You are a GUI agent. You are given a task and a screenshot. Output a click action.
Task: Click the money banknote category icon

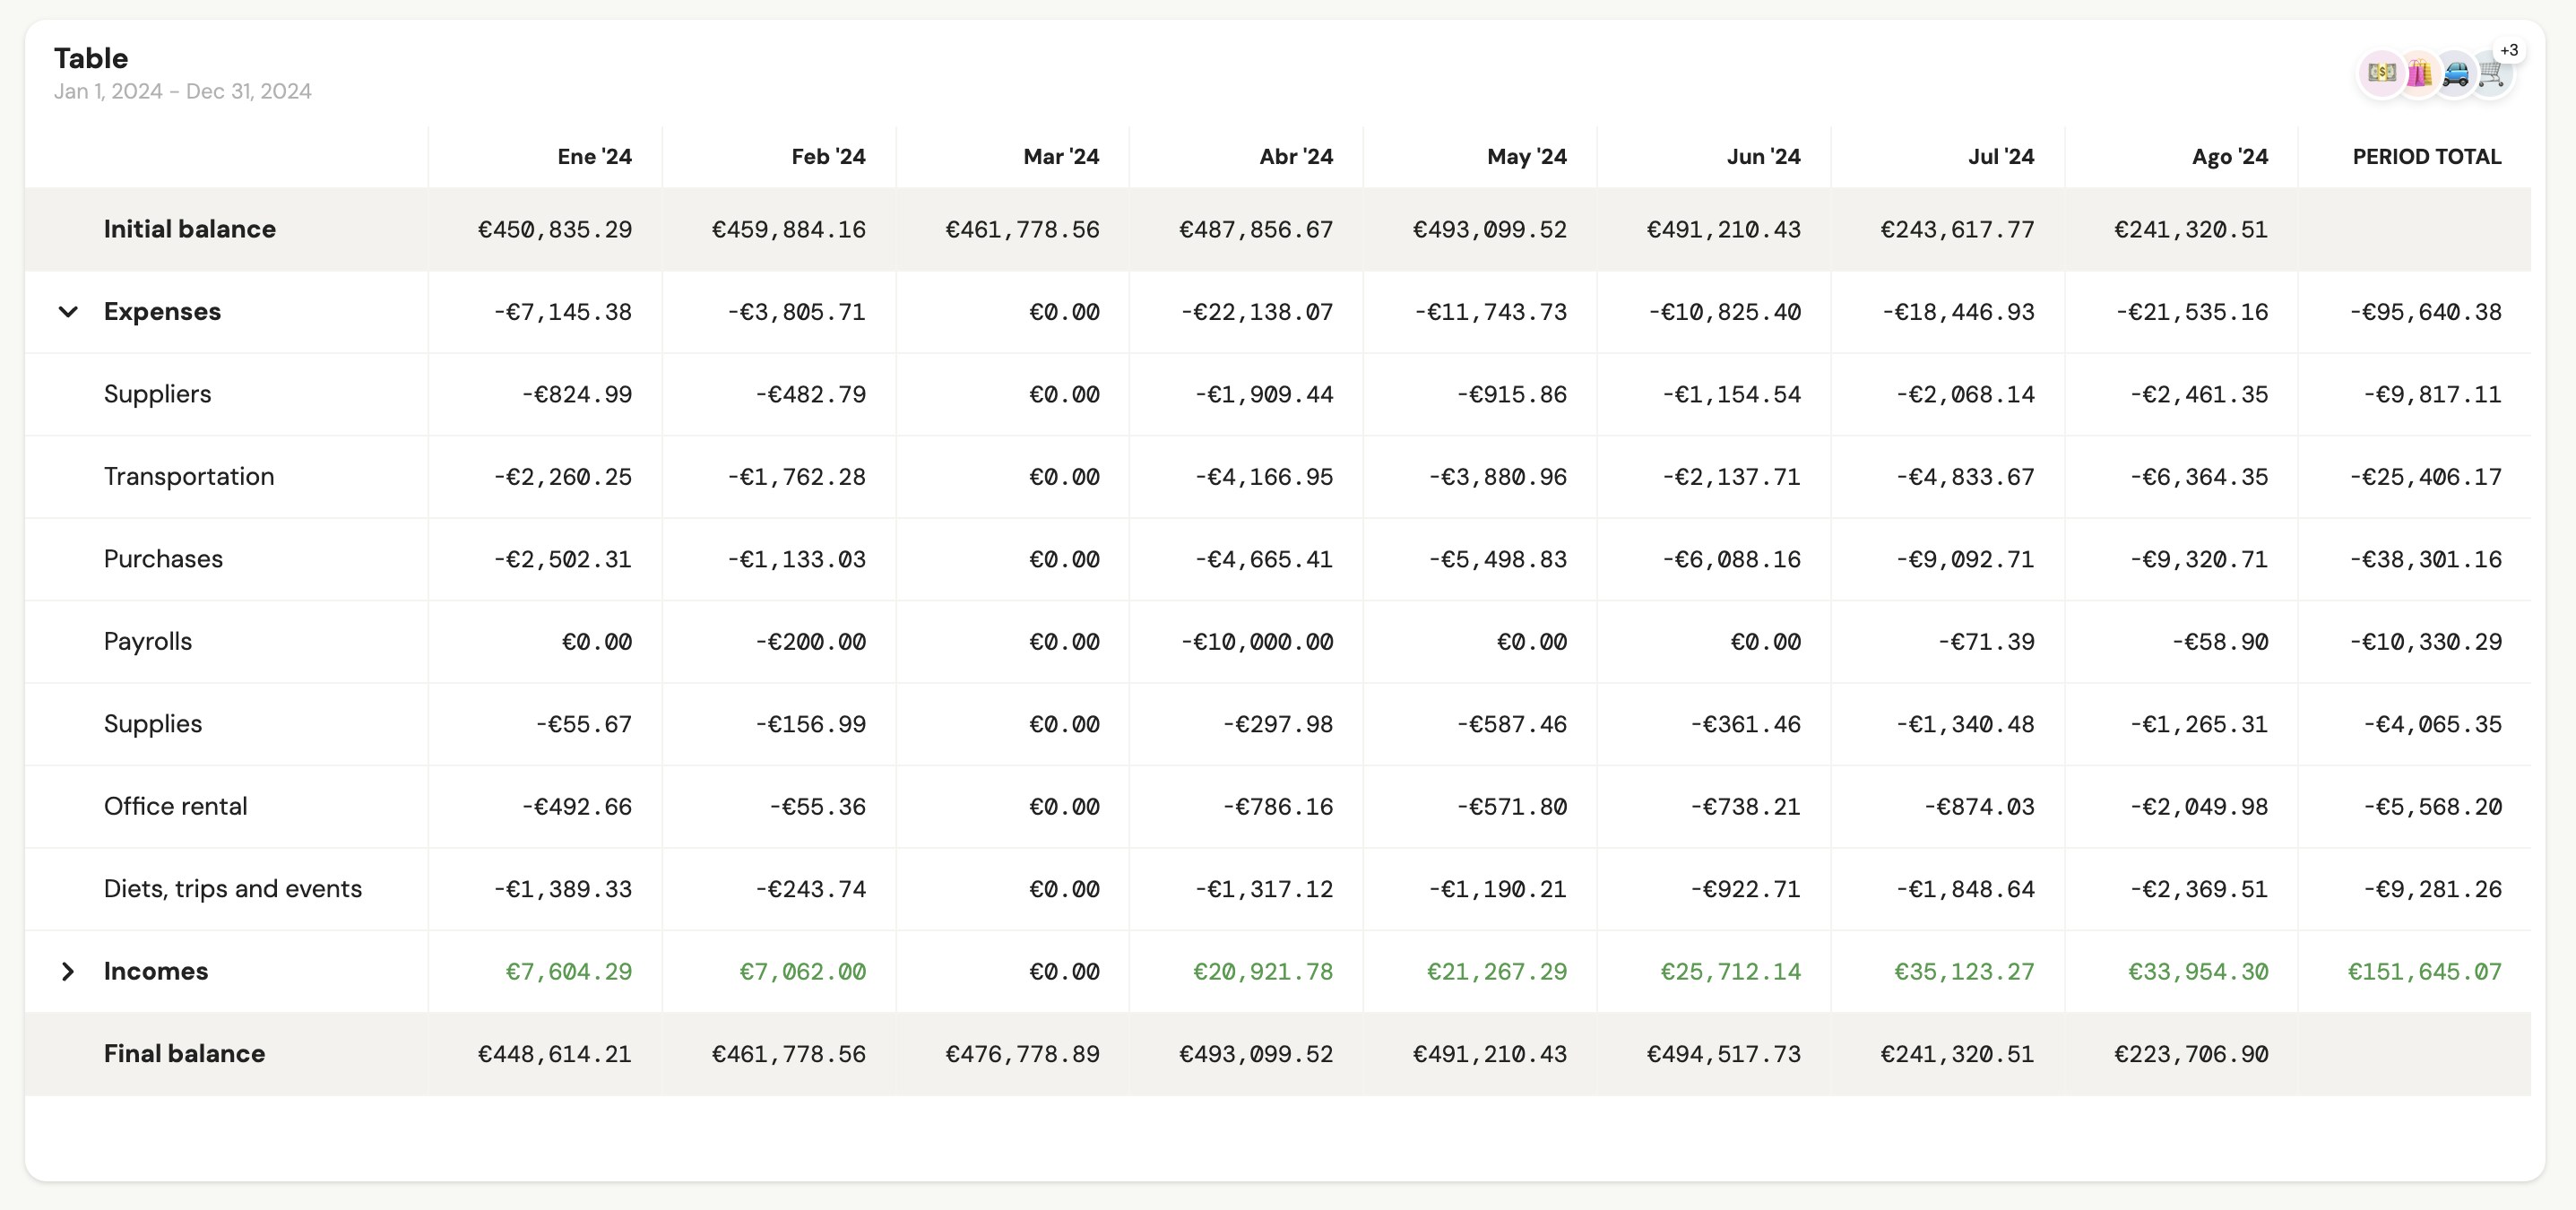(x=2381, y=73)
